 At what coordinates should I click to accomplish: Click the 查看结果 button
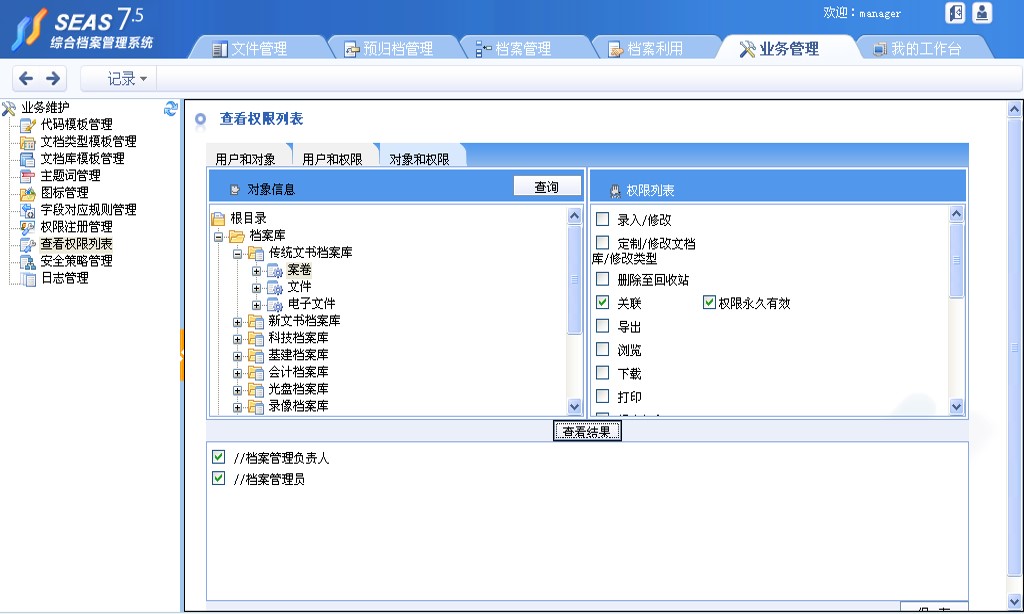point(587,431)
